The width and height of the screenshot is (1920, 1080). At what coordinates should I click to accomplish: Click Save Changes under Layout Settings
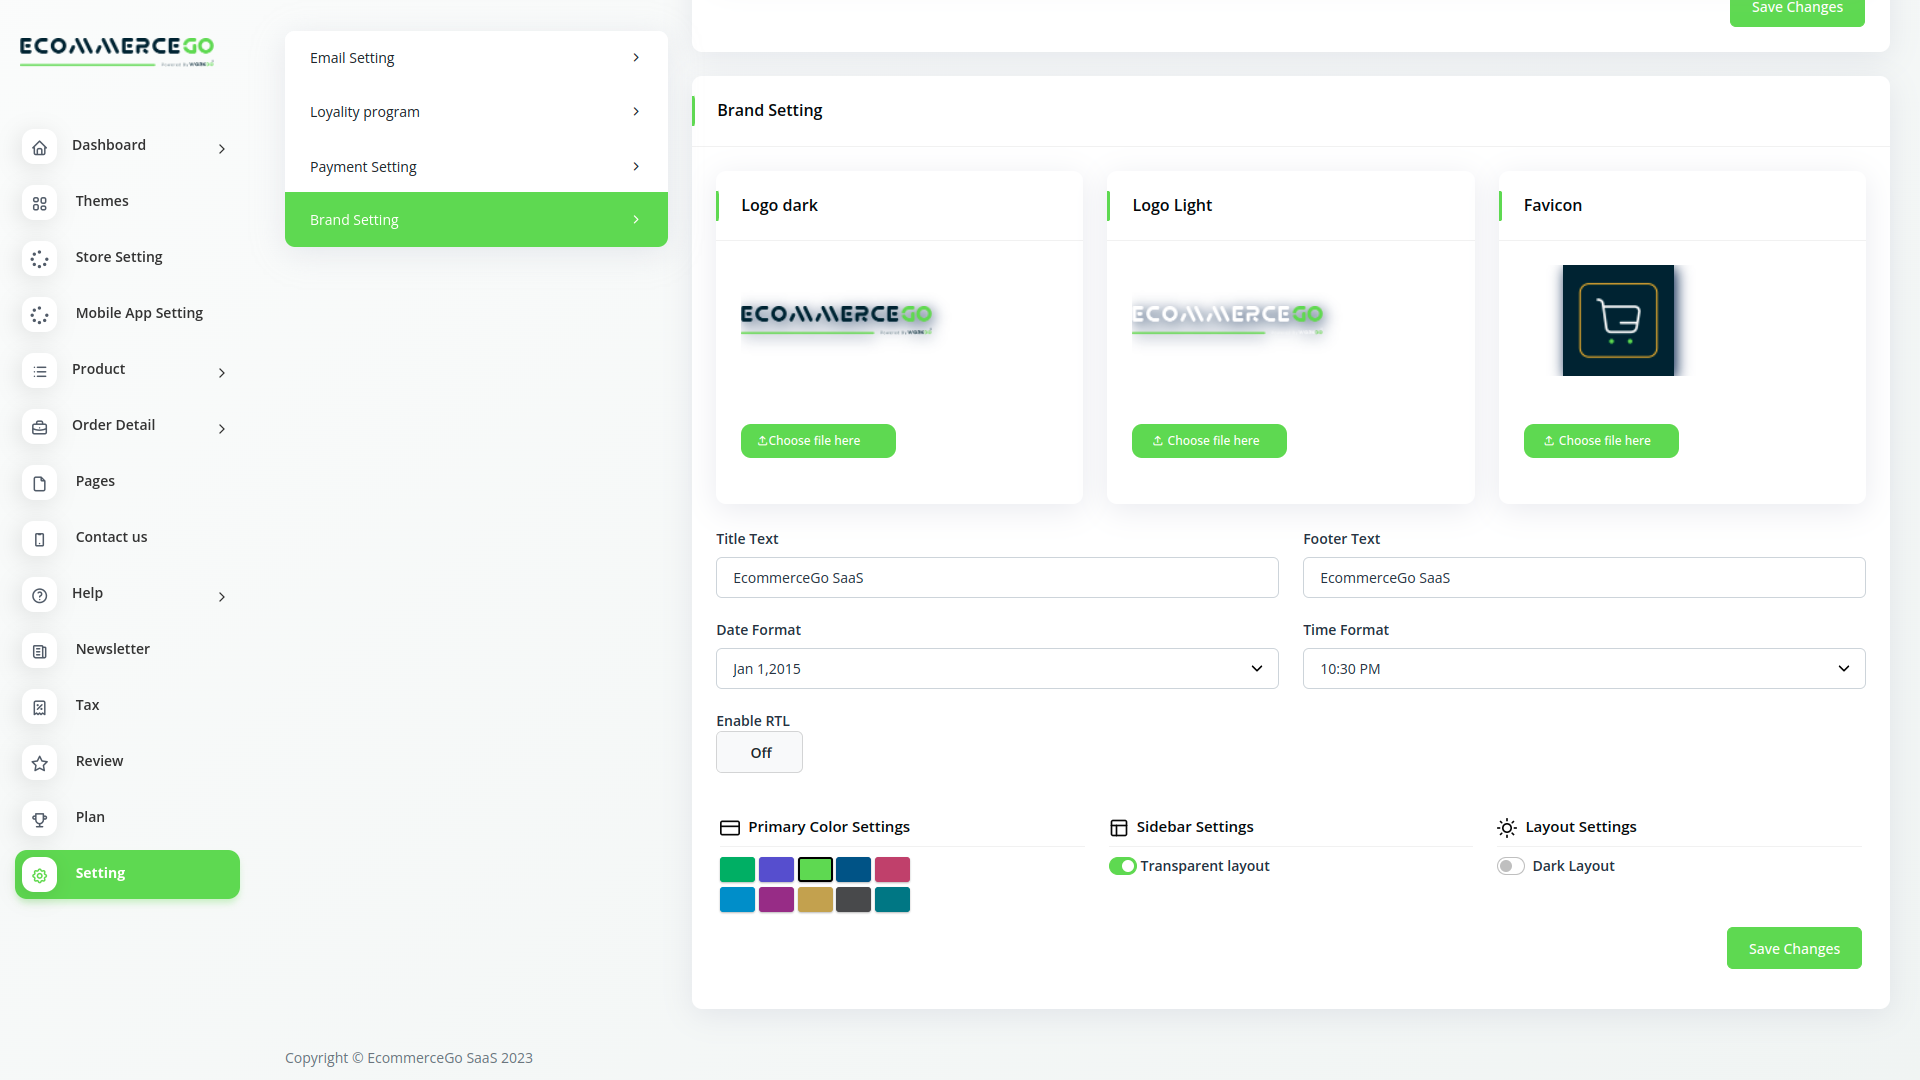click(1793, 949)
